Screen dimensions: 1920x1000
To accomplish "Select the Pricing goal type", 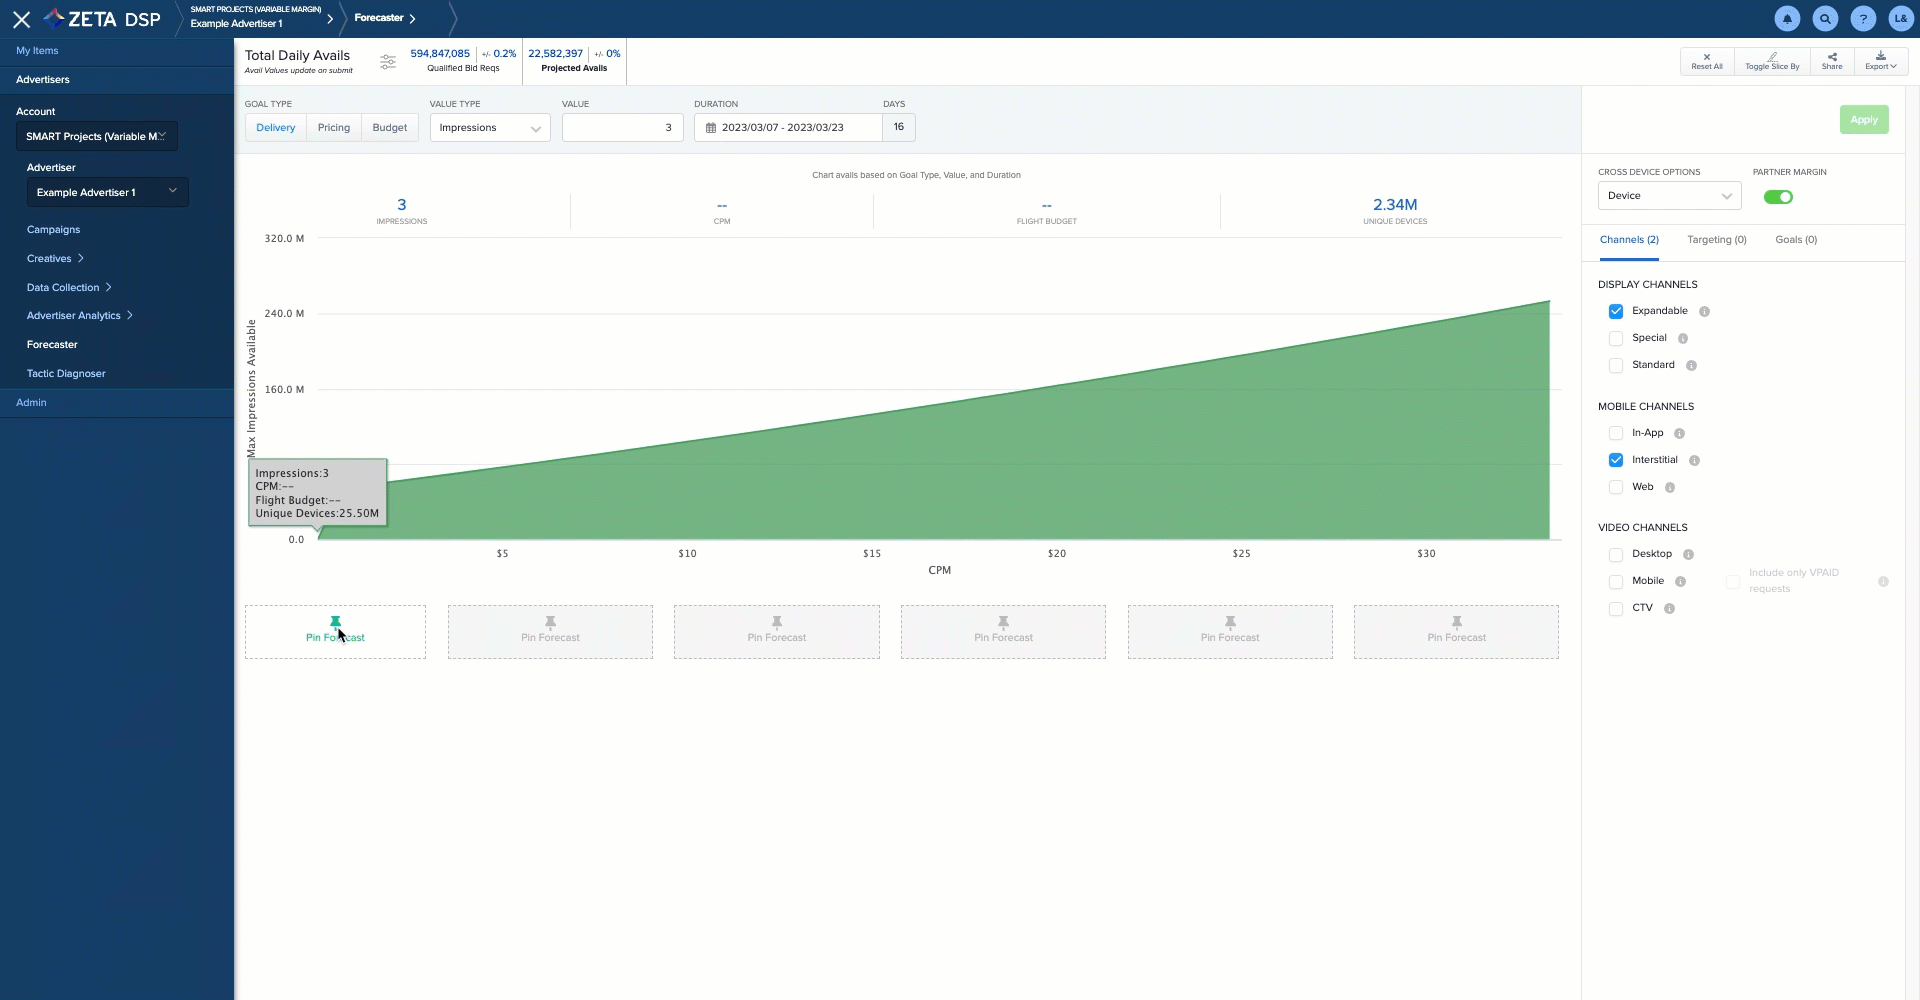I will point(333,128).
